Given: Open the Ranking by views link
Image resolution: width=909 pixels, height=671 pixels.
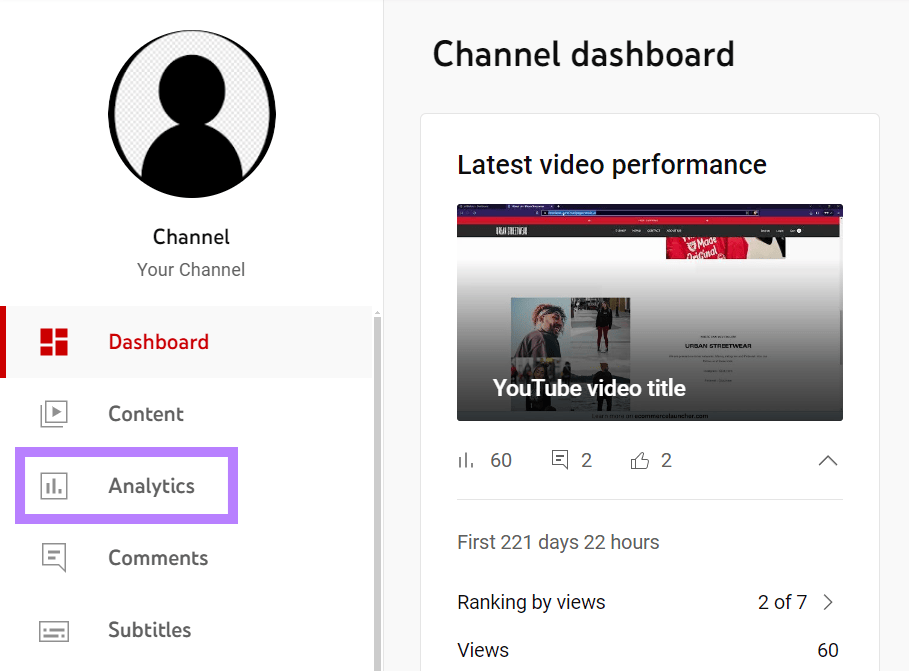Looking at the screenshot, I should 531,602.
